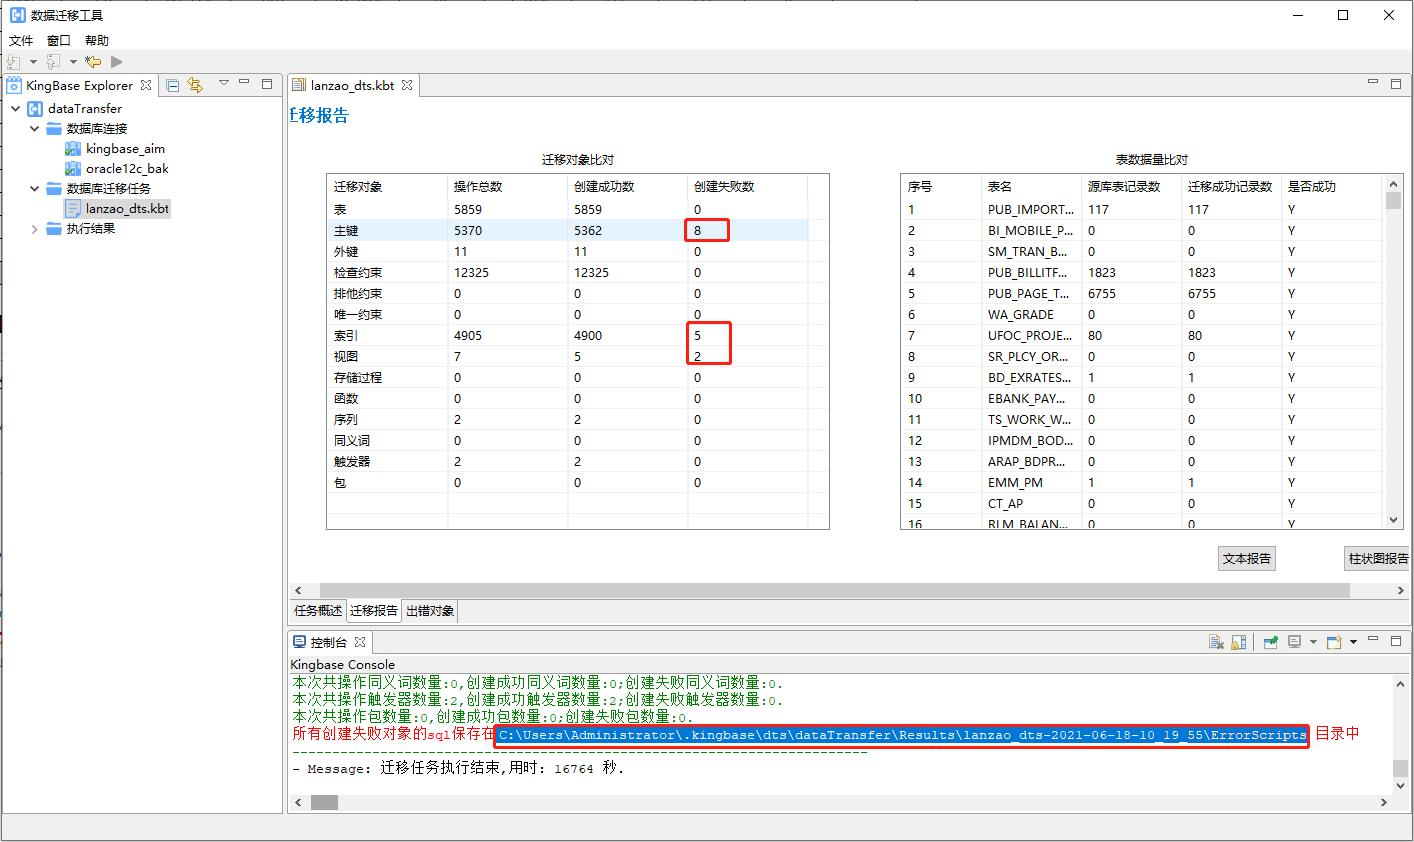Collapse the 数据库迁移任务 folder
1414x842 pixels.
[35, 188]
